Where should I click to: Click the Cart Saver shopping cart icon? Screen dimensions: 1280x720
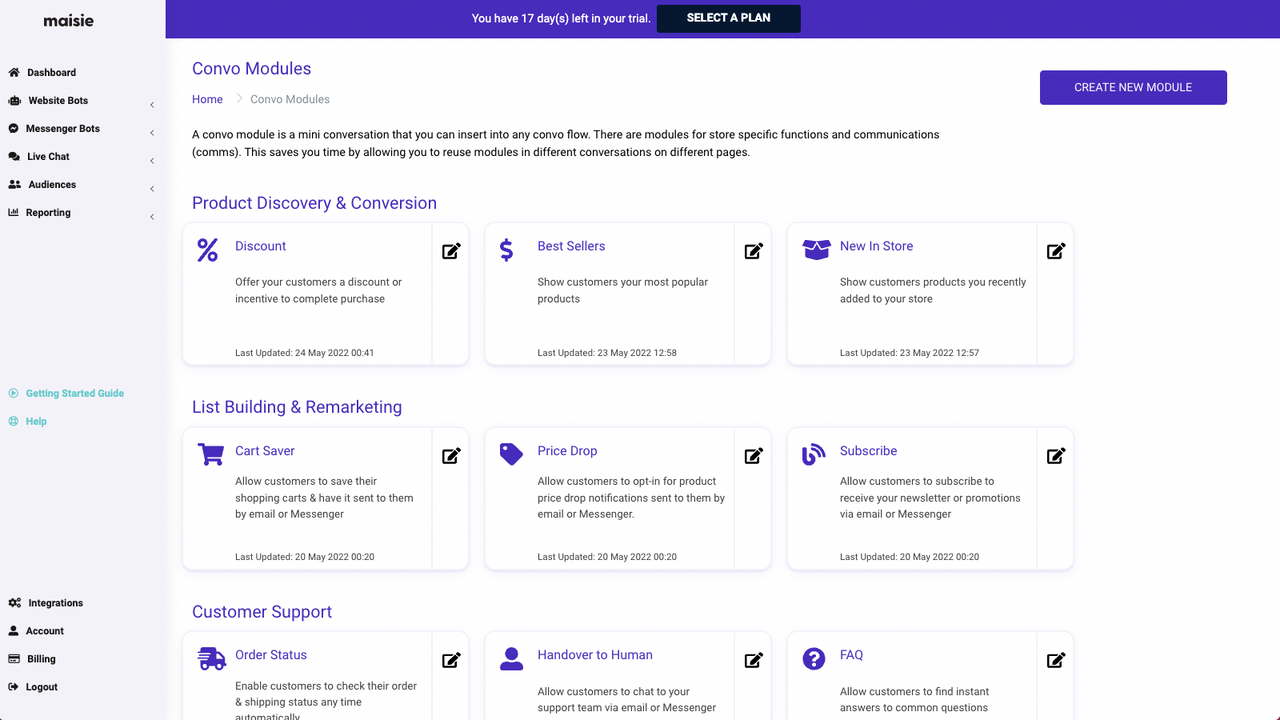210,453
